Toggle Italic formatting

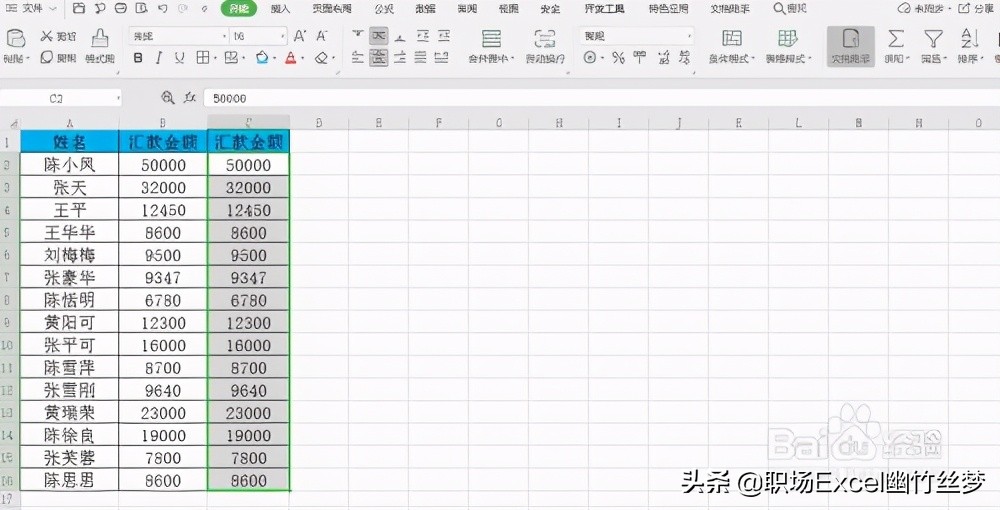click(x=158, y=58)
